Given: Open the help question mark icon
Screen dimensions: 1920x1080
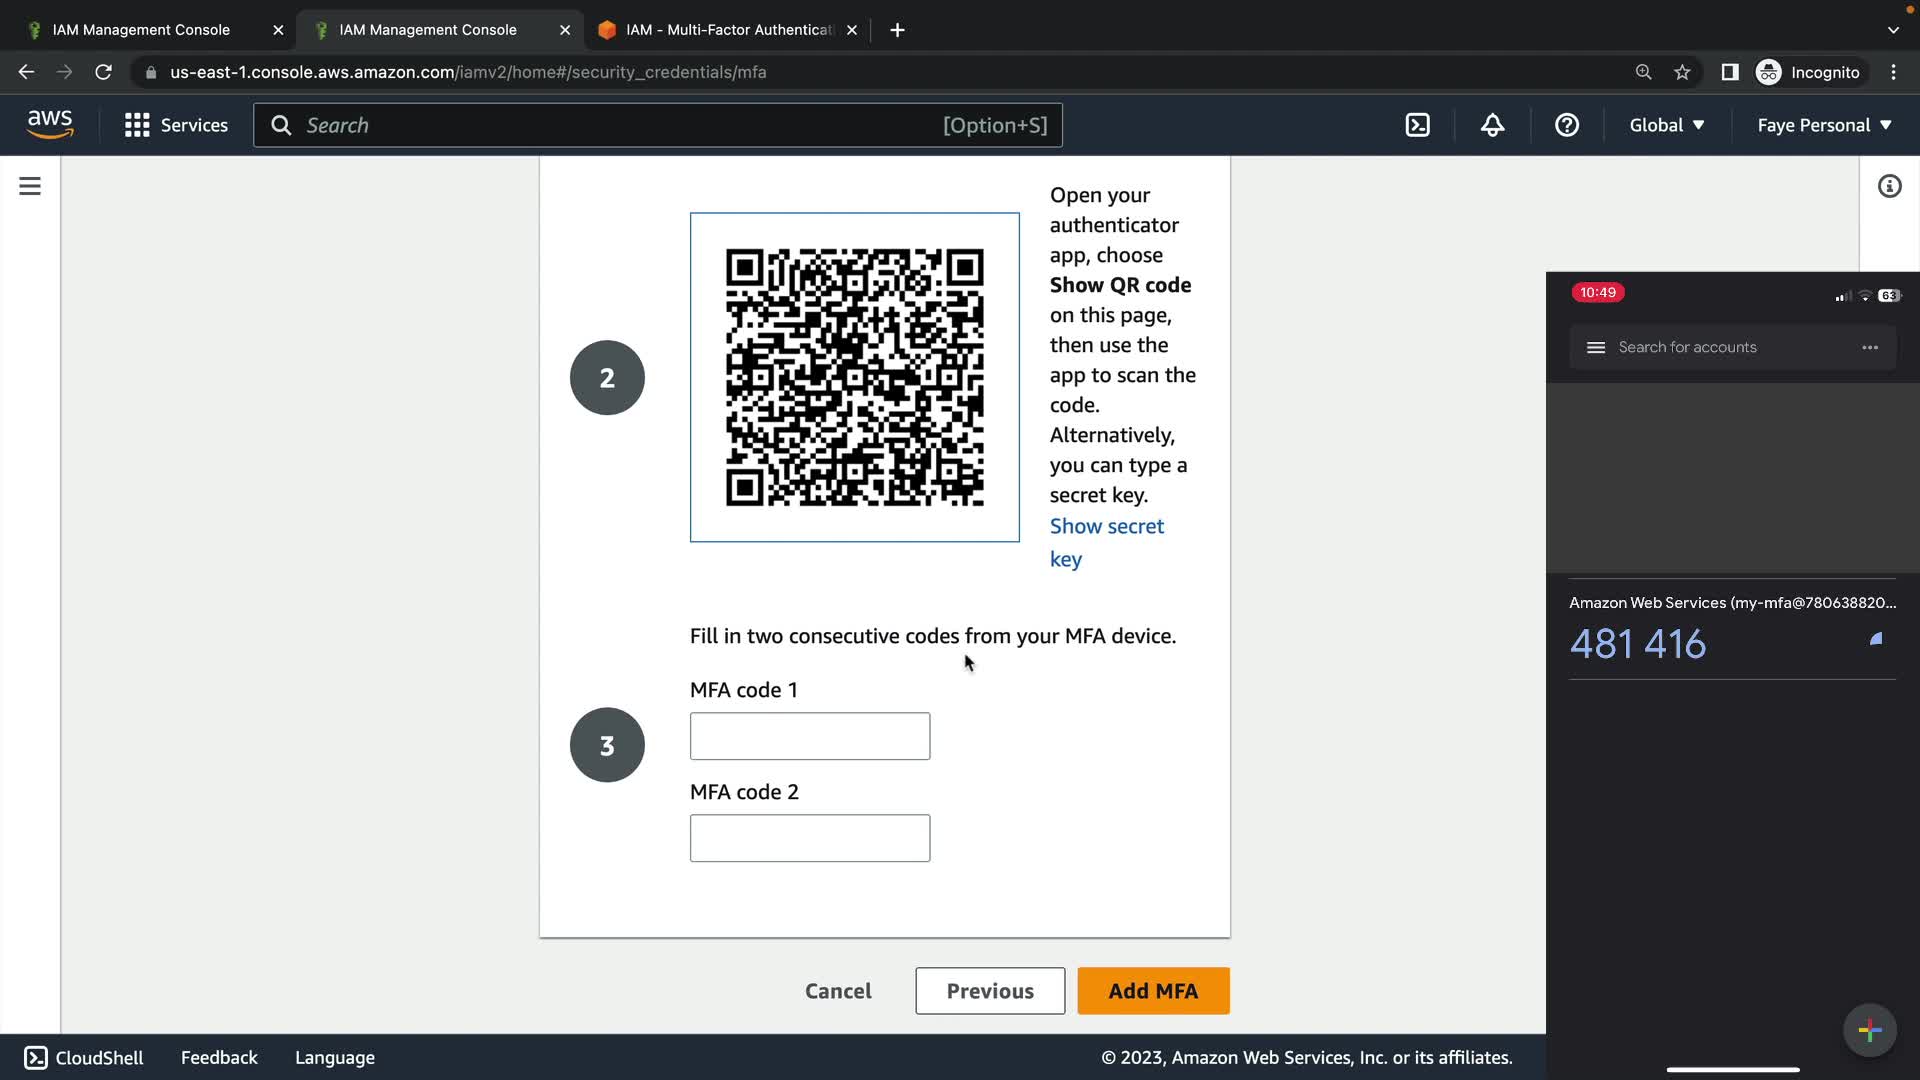Looking at the screenshot, I should click(x=1567, y=125).
